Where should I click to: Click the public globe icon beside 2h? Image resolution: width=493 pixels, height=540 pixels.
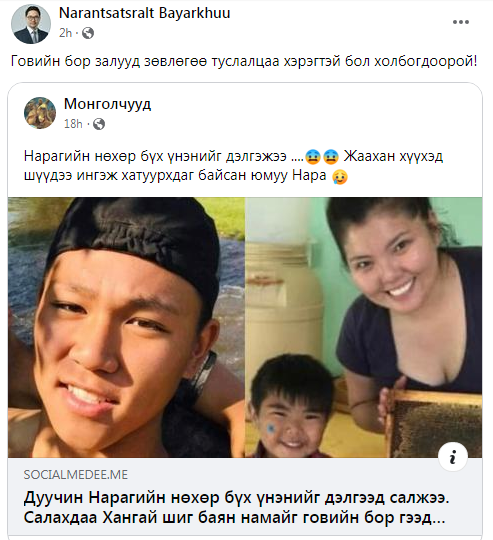pos(88,33)
